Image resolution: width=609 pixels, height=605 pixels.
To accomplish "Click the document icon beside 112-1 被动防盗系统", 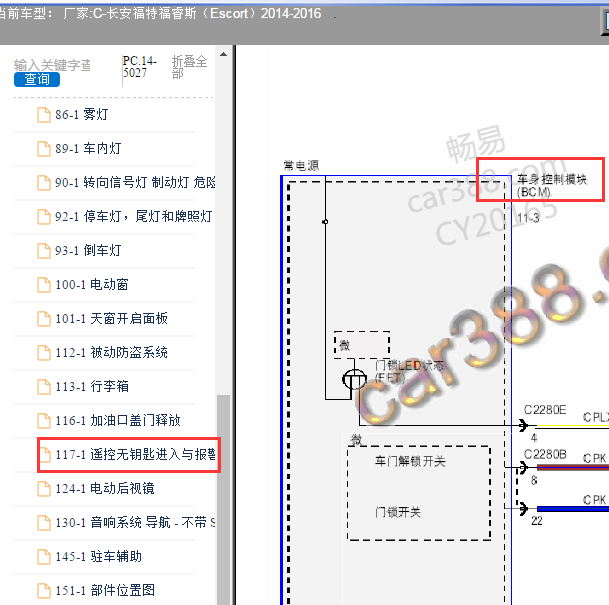I will (x=44, y=353).
